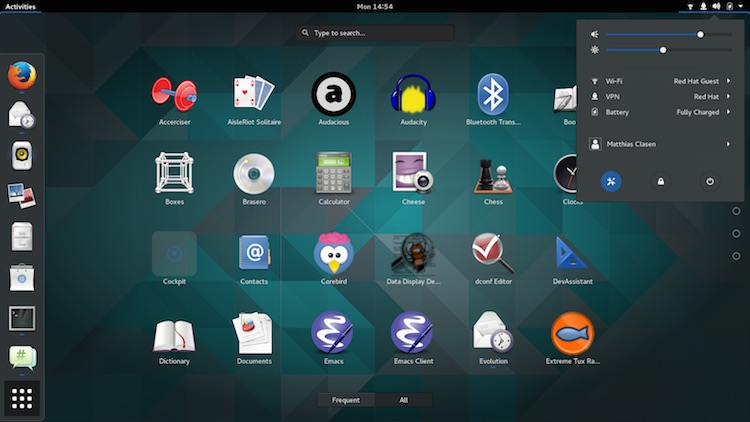This screenshot has height=422, width=750.
Task: Launch the Boxes app
Action: 174,179
